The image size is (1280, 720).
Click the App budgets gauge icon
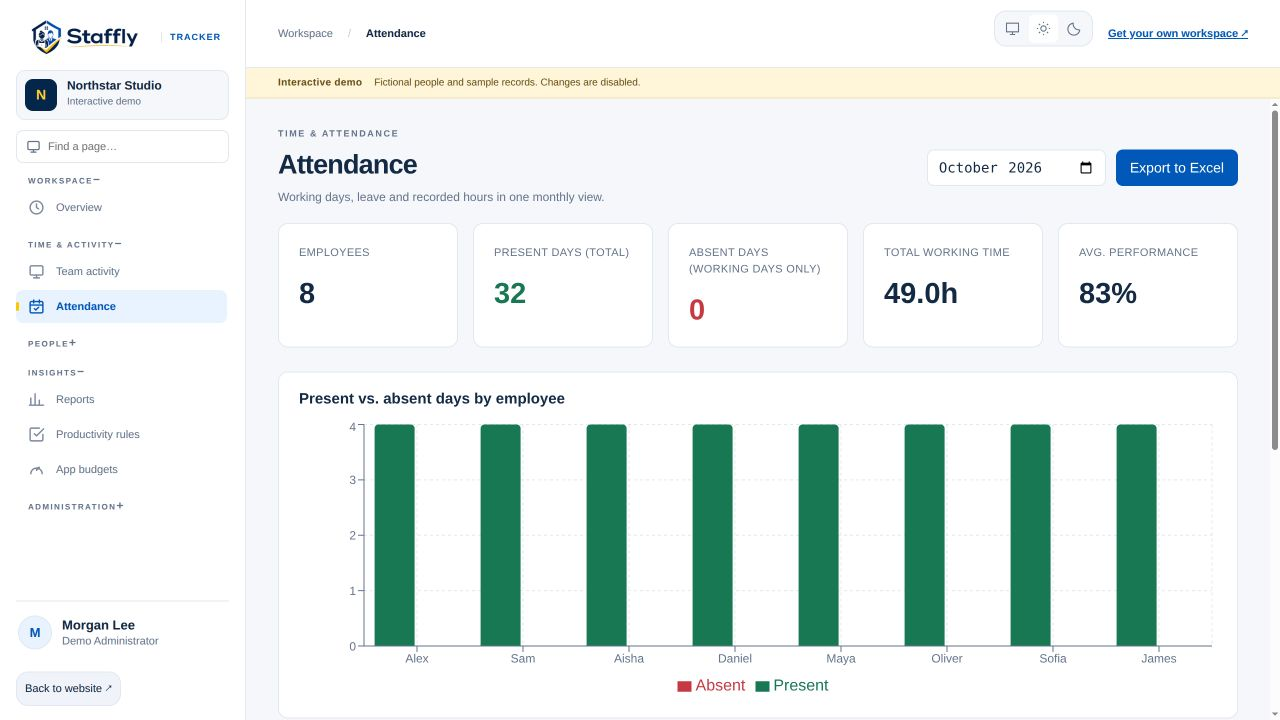36,469
